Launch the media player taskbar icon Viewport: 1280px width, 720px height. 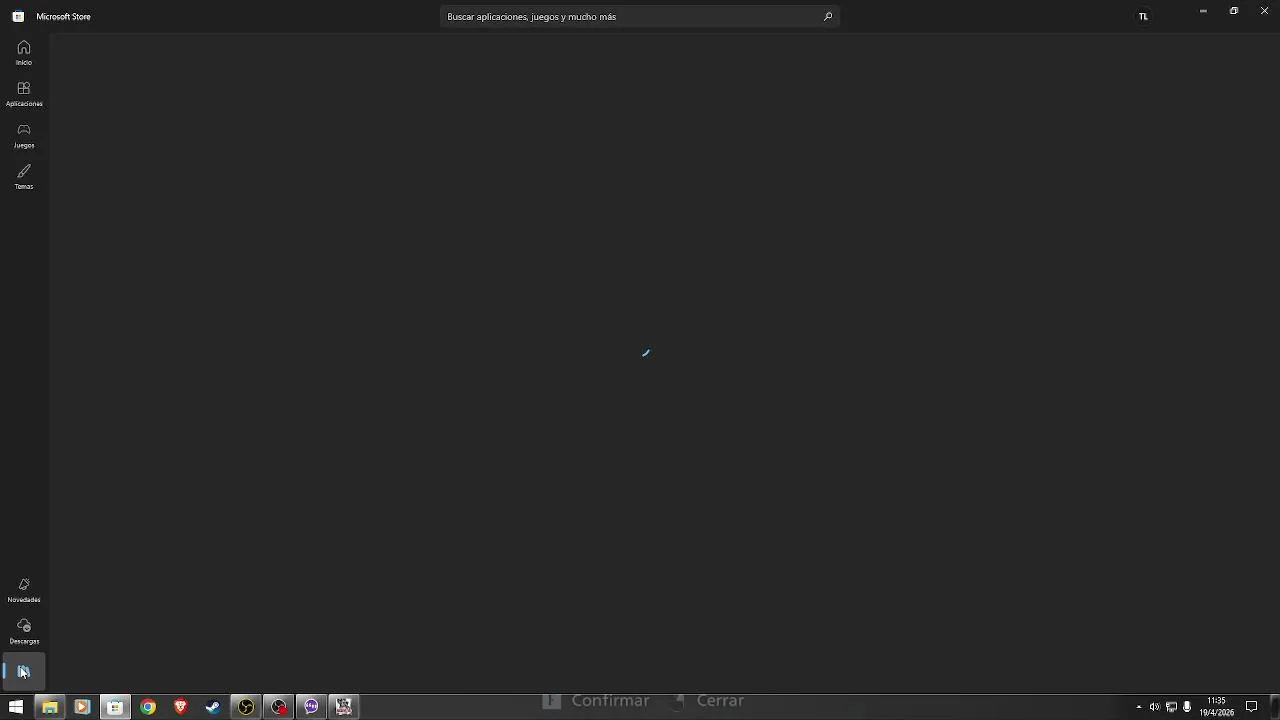[82, 707]
